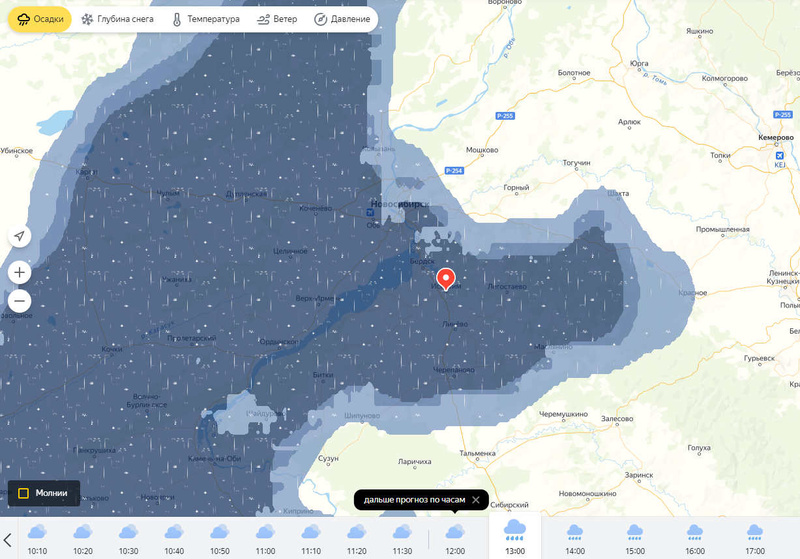This screenshot has height=559, width=800.
Task: Click the geolocation arrow icon
Action: click(x=20, y=236)
